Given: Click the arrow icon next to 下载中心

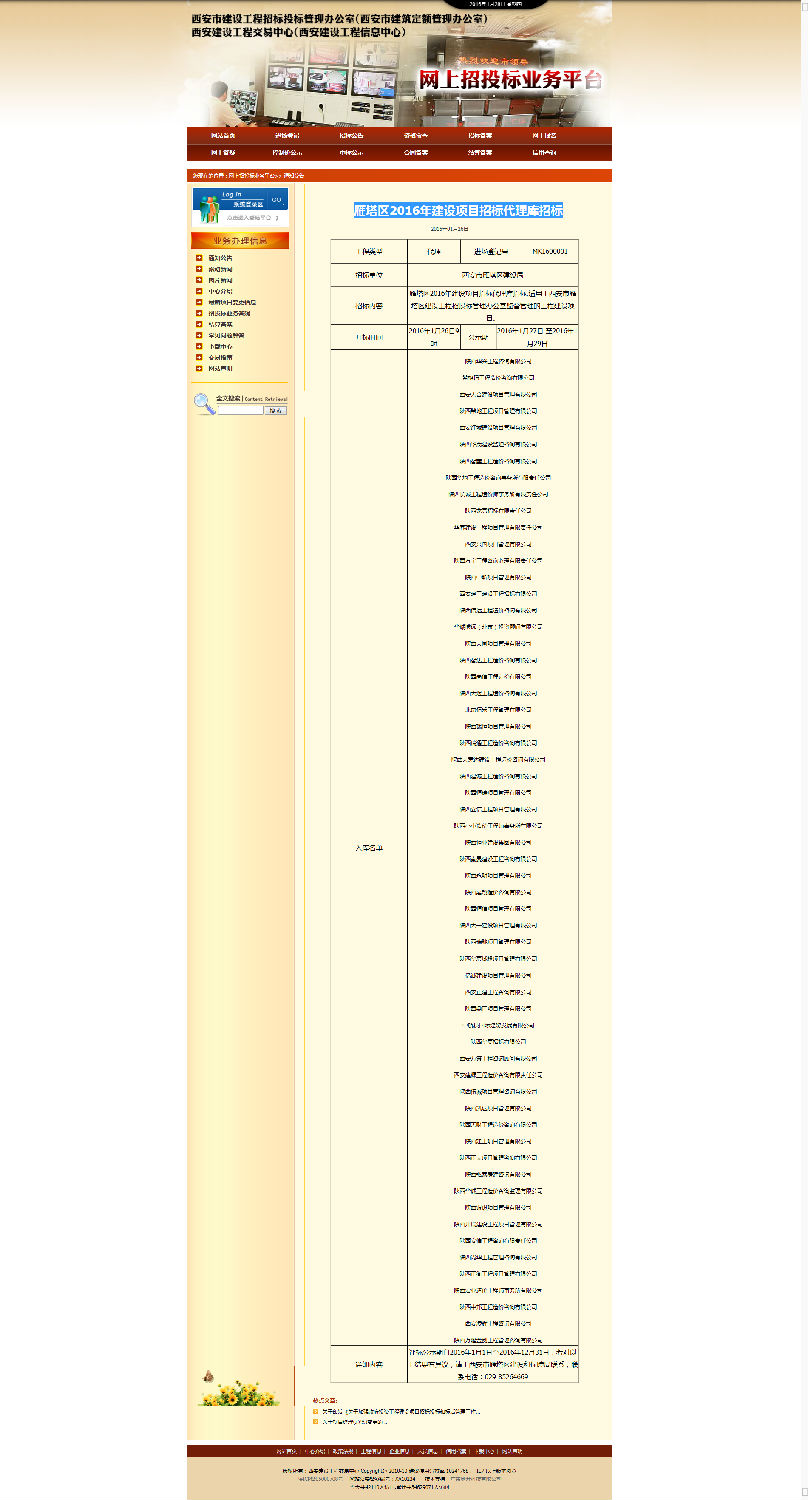Looking at the screenshot, I should coord(199,347).
